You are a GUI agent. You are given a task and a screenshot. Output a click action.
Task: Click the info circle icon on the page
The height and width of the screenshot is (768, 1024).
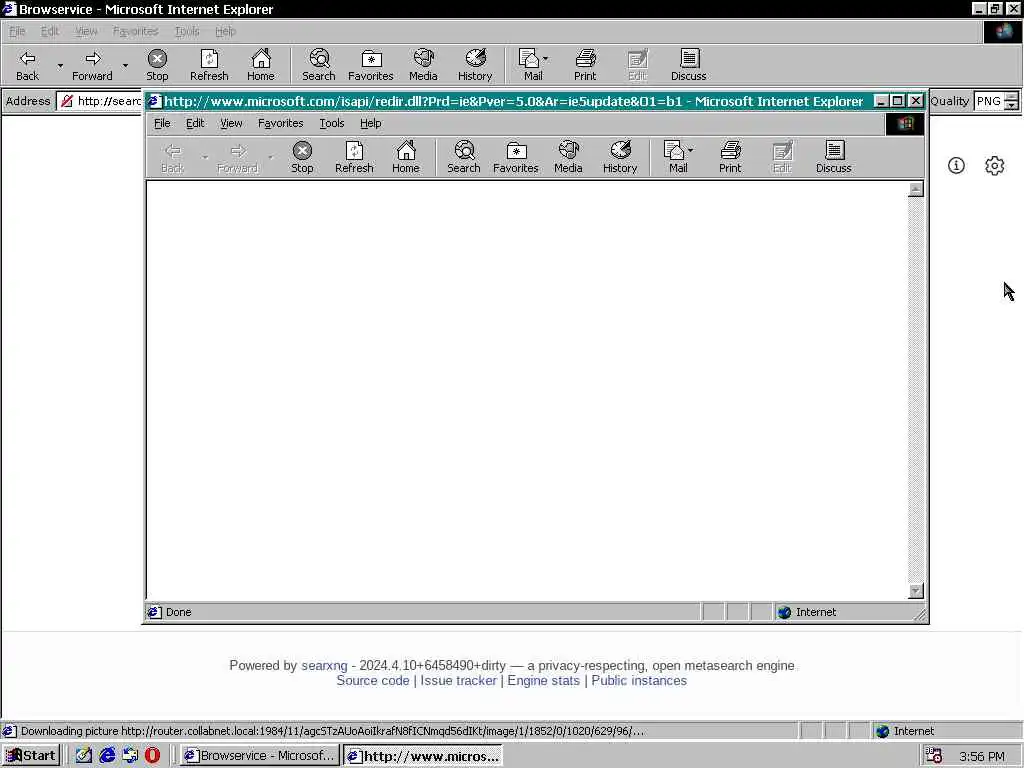[956, 166]
